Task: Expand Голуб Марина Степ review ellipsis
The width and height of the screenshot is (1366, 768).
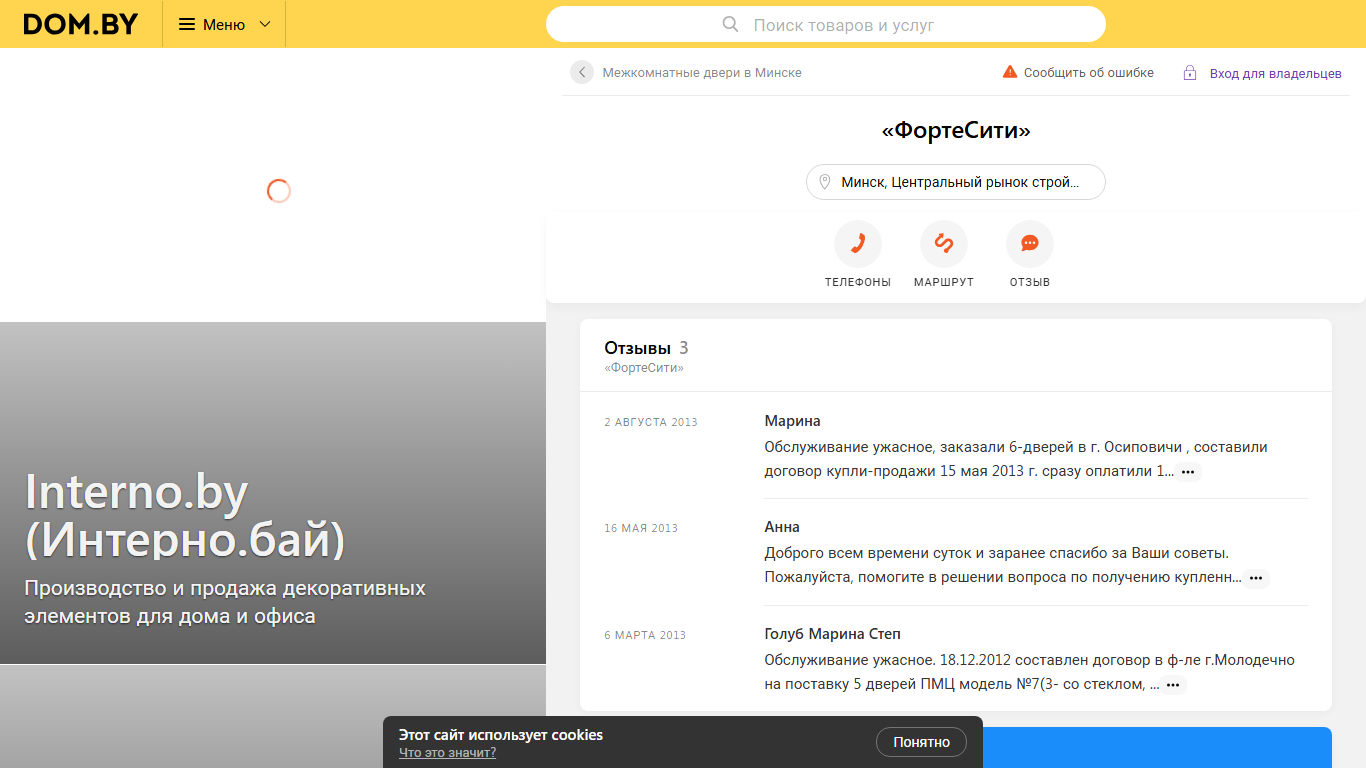Action: (x=1174, y=686)
